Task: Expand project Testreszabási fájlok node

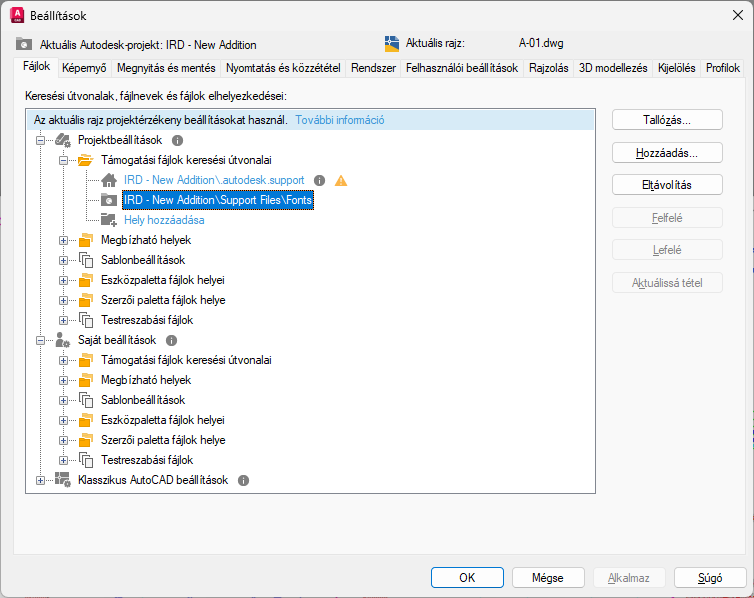Action: (63, 320)
